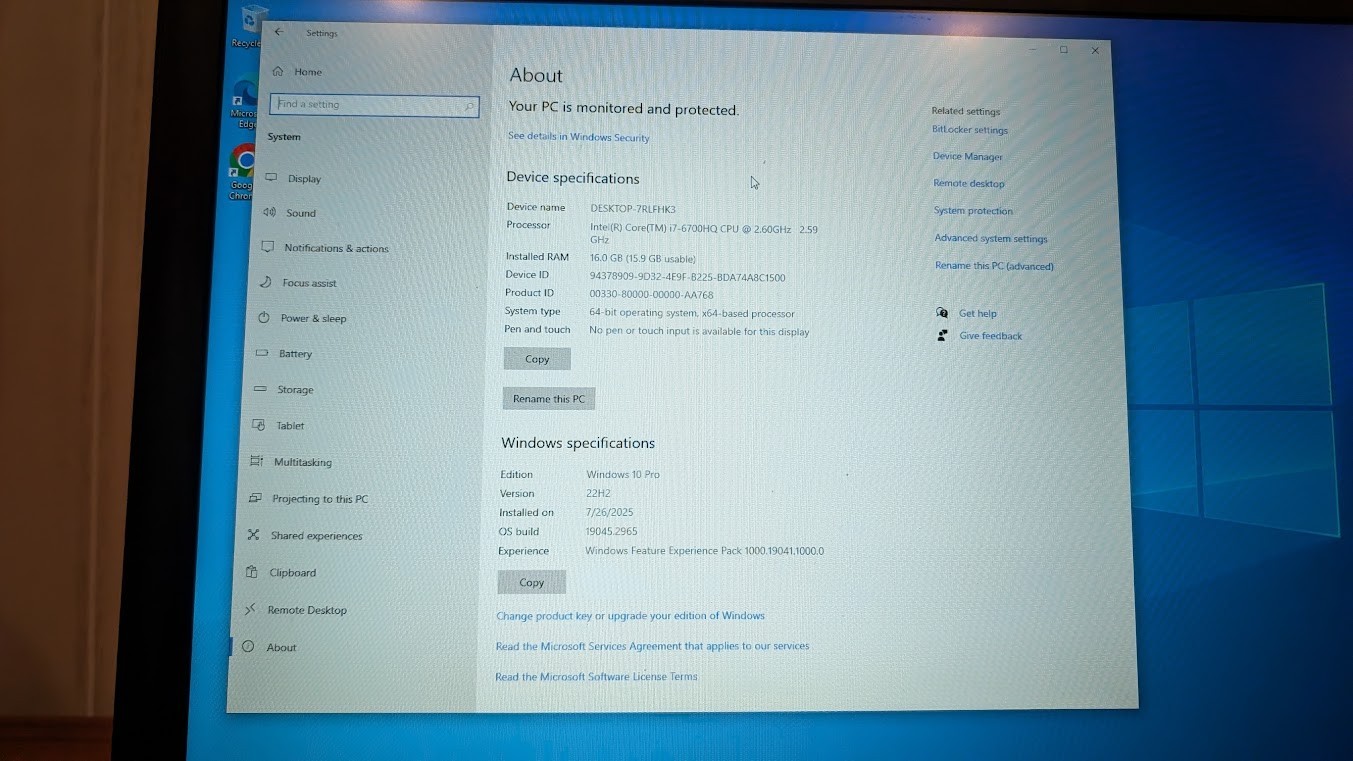Click the search magnifier in Find a setting
This screenshot has width=1353, height=761.
tap(469, 106)
